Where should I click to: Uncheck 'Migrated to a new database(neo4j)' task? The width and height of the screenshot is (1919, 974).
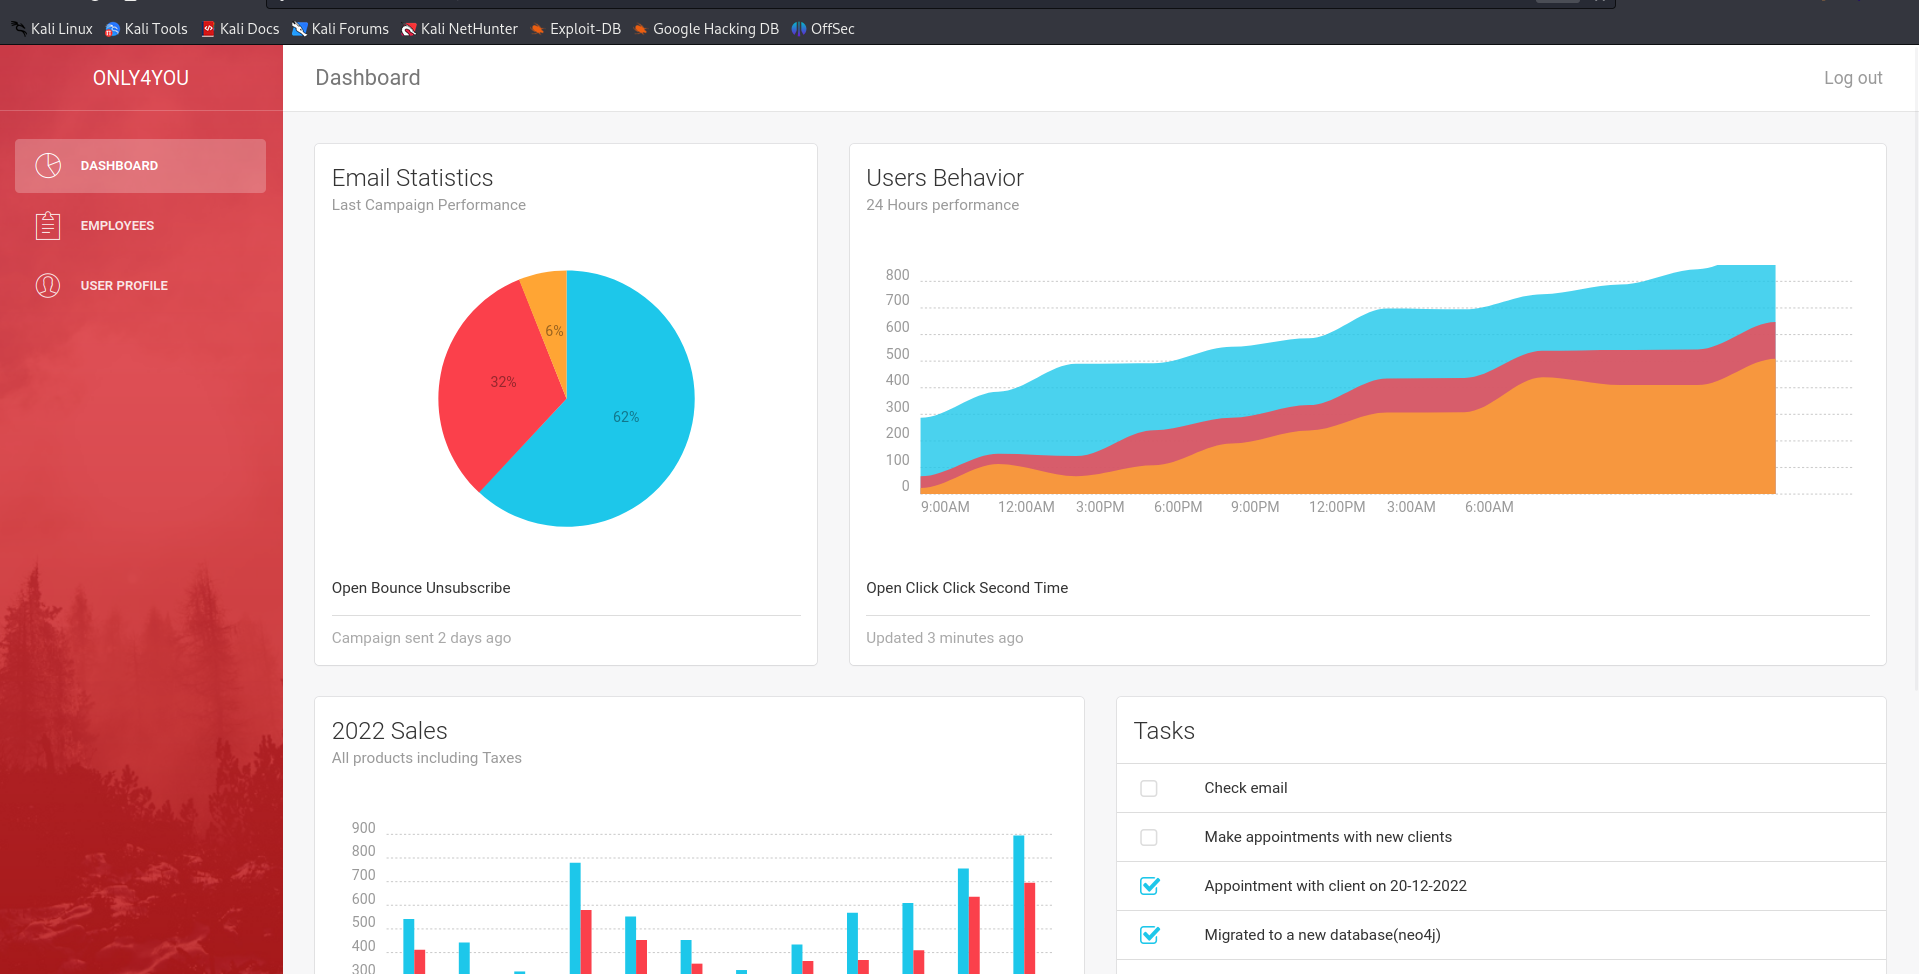[1149, 935]
